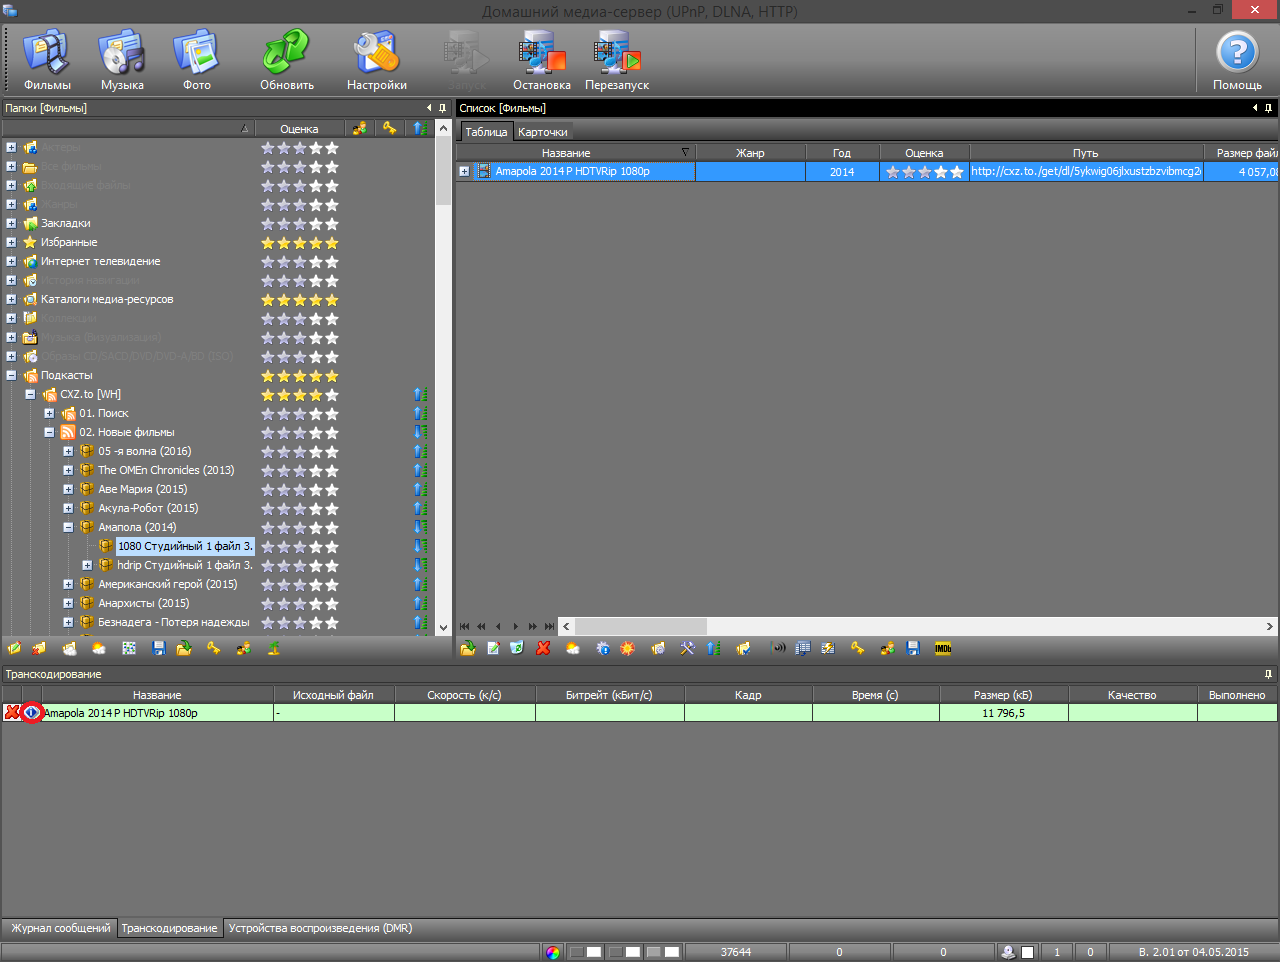The height and width of the screenshot is (962, 1280).
Task: Toggle the white checkbox beside status bar user icon
Action: [x=1027, y=952]
